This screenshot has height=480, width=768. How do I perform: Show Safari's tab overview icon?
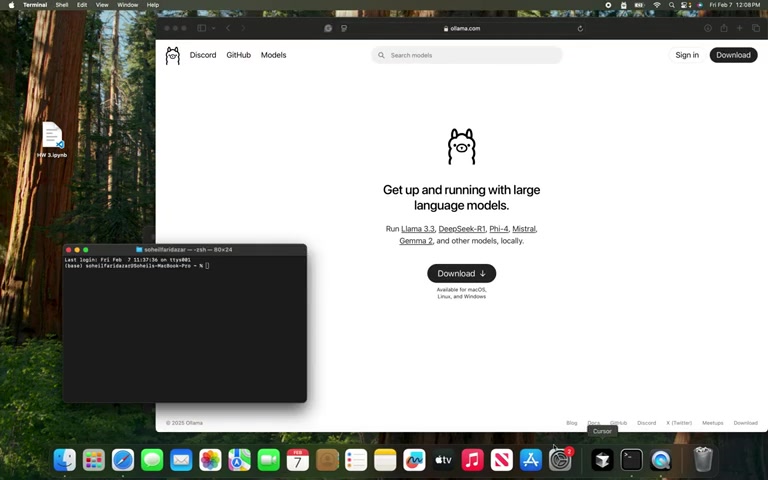756,28
